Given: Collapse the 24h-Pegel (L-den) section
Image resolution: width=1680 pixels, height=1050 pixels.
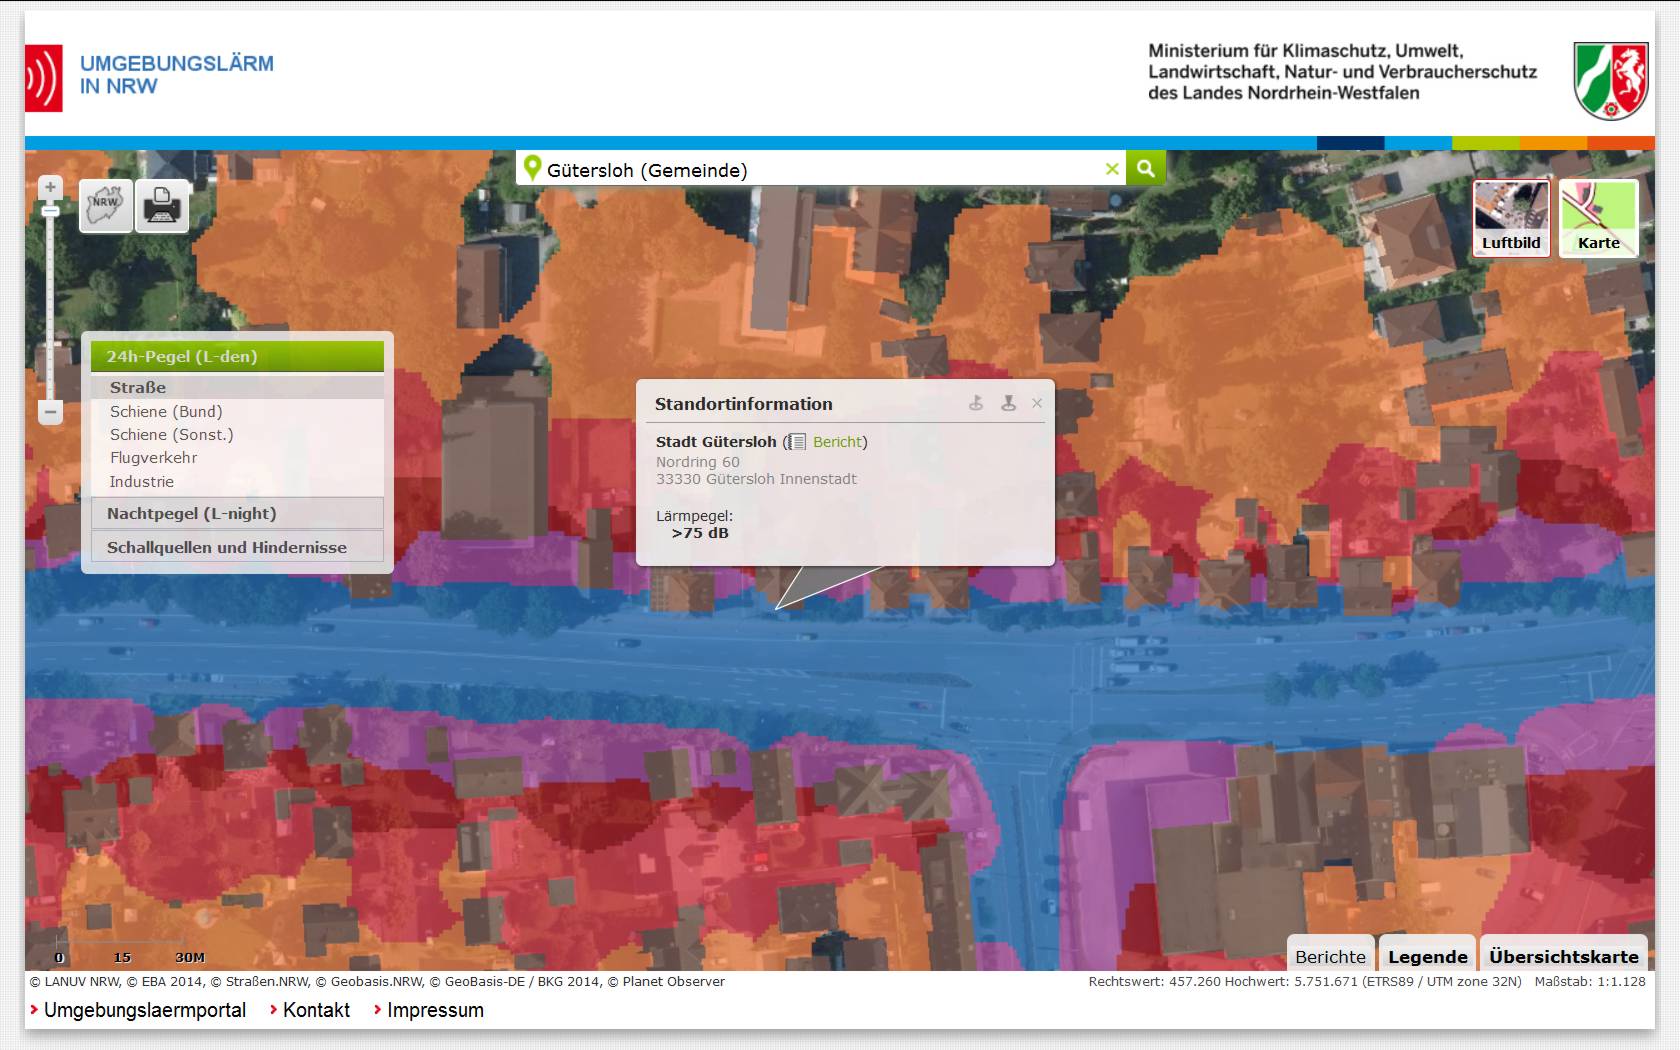Looking at the screenshot, I should point(237,356).
